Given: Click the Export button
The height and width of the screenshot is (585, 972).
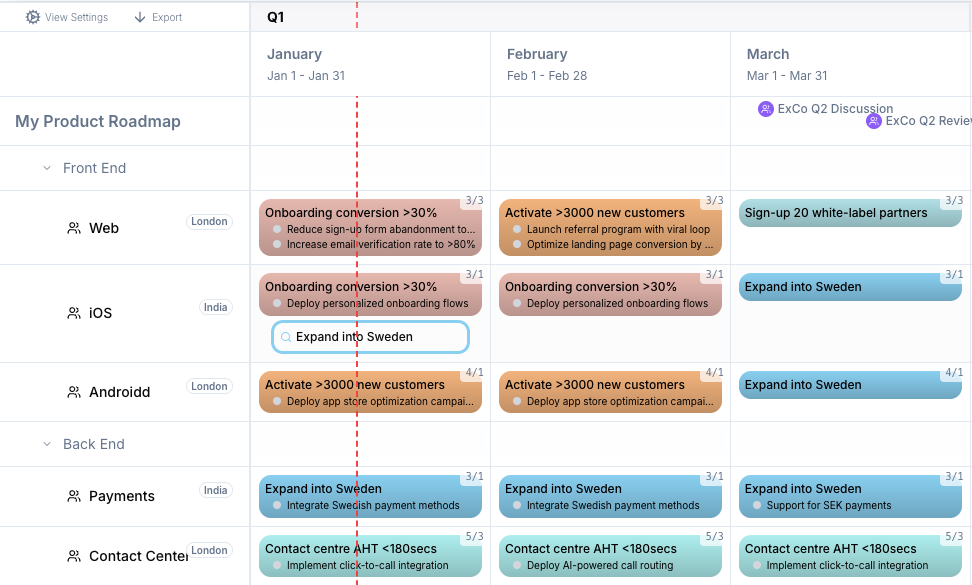Looking at the screenshot, I should click(x=158, y=17).
